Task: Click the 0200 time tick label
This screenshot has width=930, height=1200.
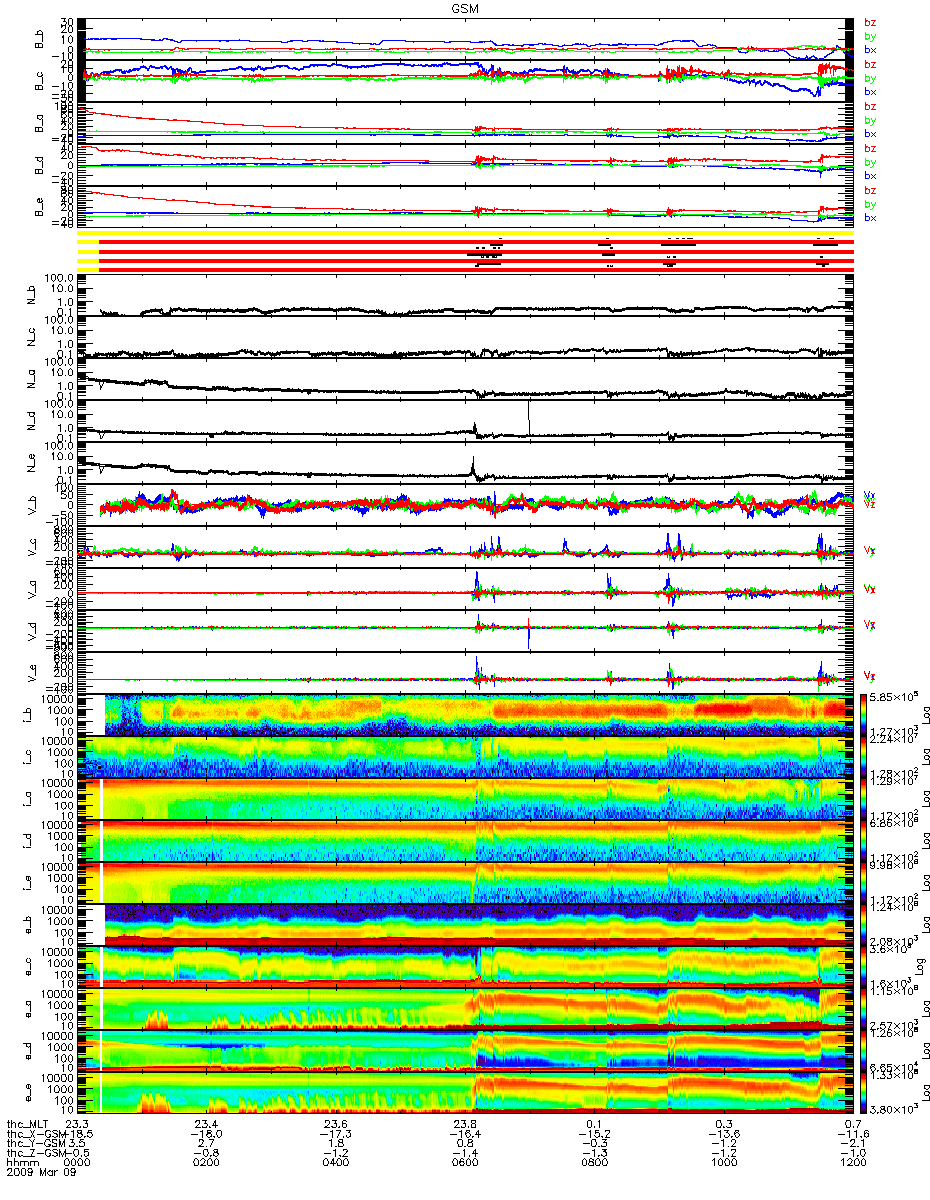Action: (207, 1162)
